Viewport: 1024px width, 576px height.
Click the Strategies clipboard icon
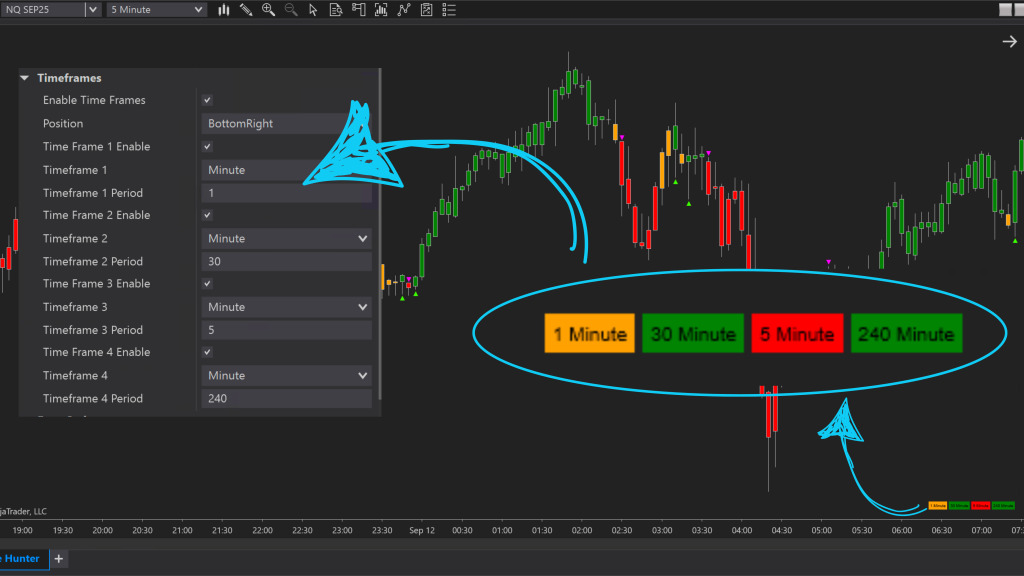[x=425, y=10]
